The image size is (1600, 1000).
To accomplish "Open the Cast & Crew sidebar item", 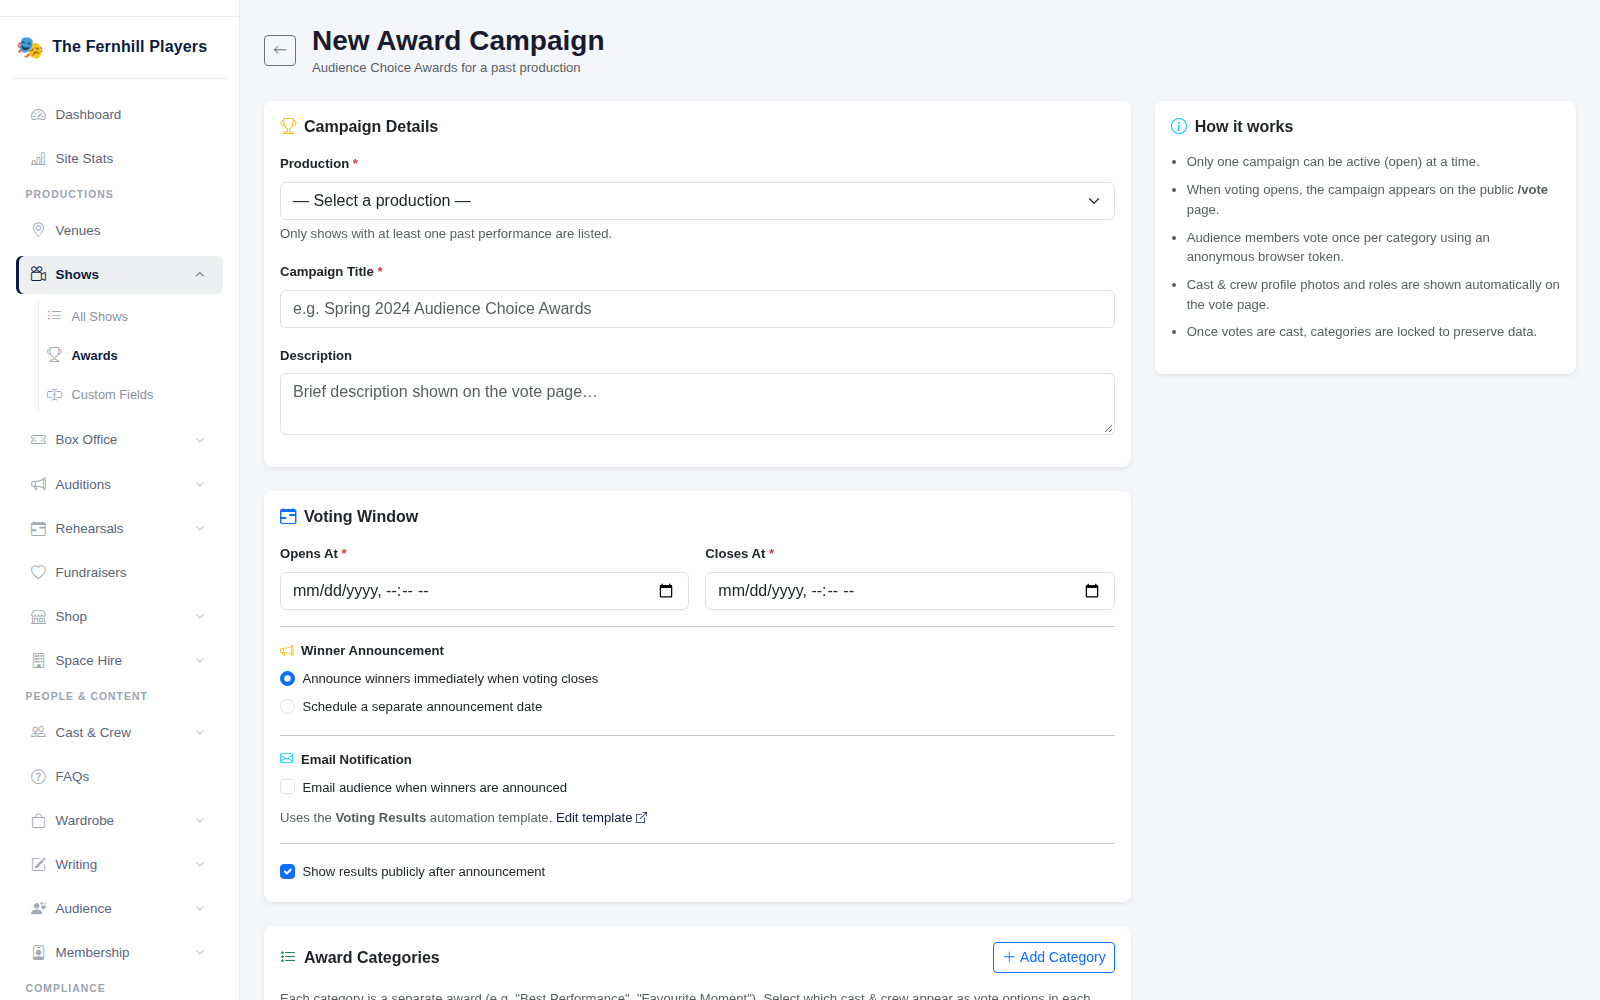I will (x=119, y=733).
